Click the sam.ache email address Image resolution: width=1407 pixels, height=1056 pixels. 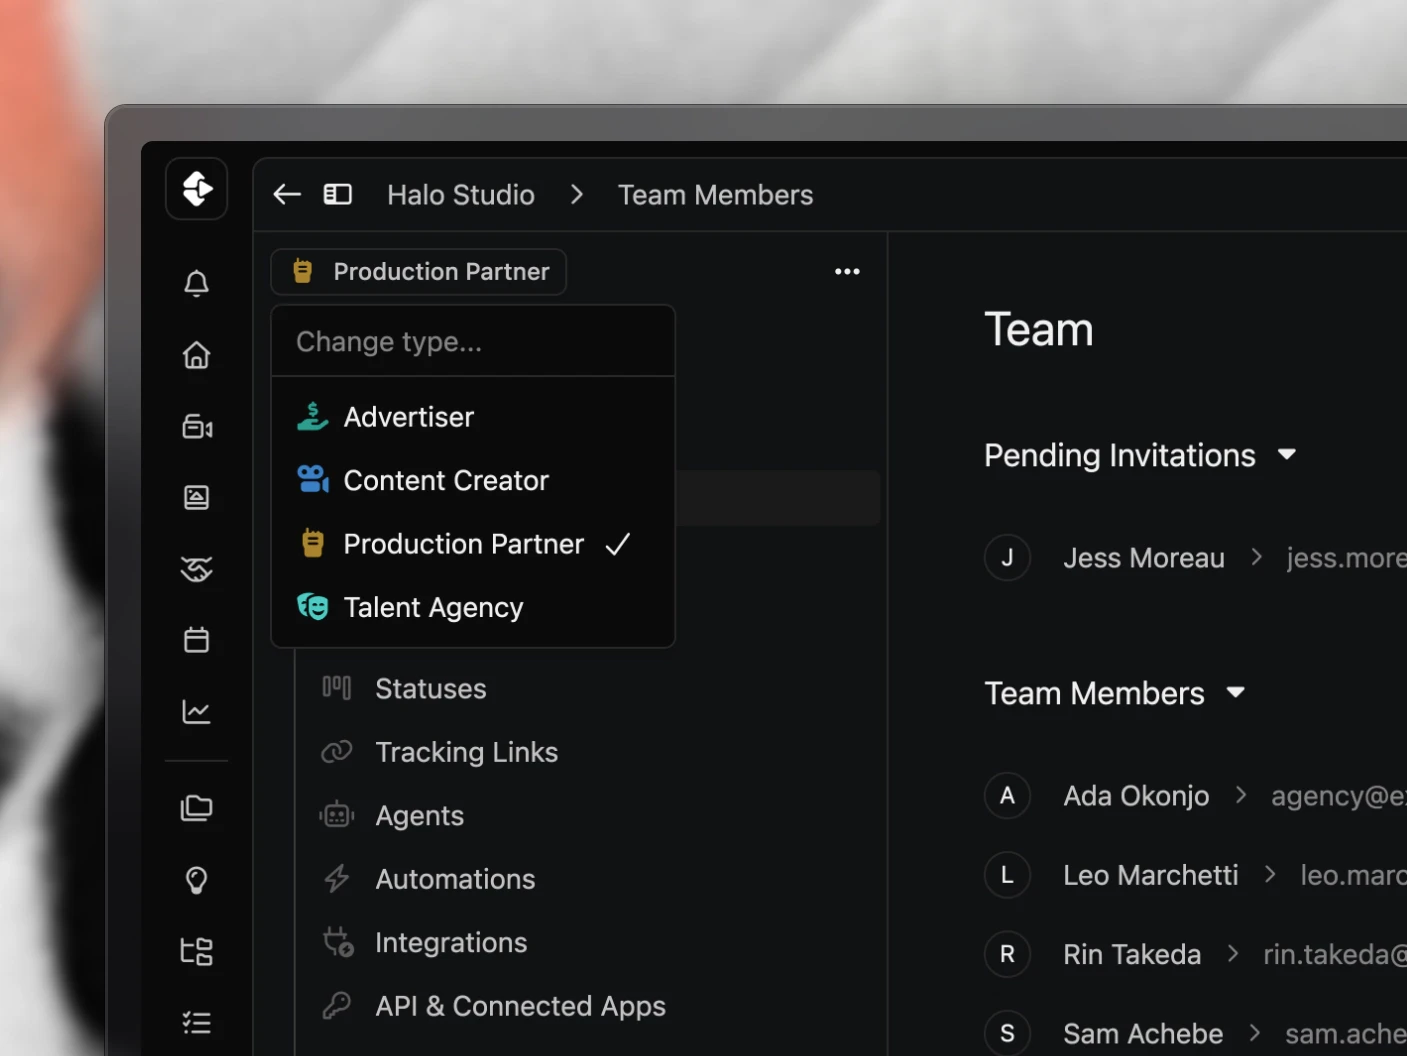1345,1034
